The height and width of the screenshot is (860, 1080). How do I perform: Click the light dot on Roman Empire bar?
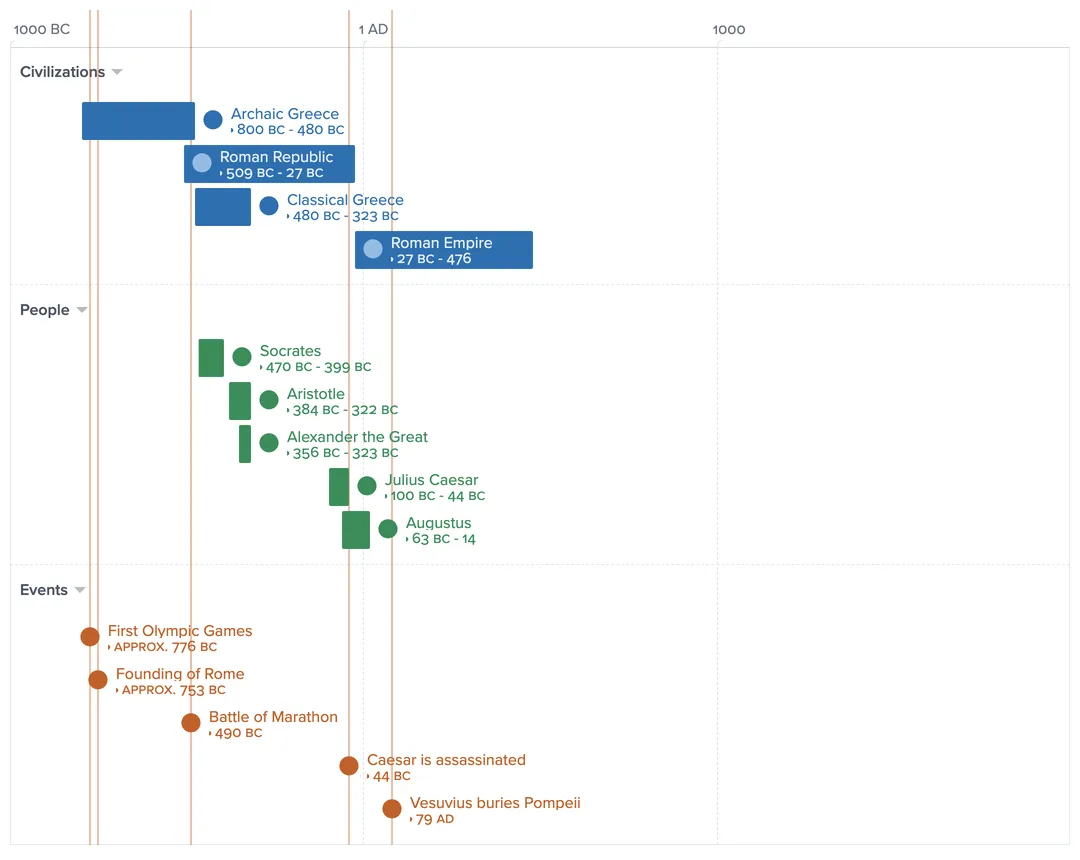[373, 249]
